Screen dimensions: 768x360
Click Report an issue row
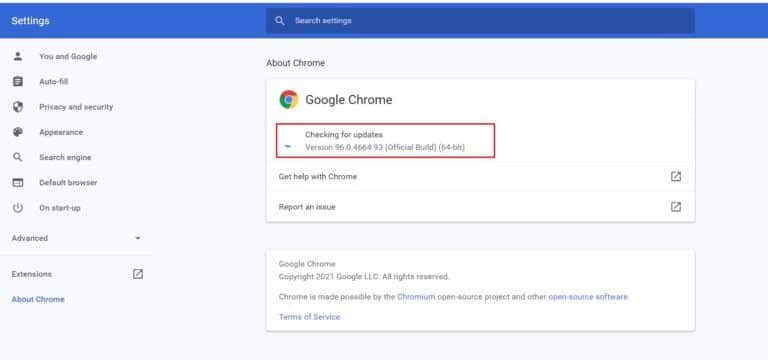coord(480,207)
